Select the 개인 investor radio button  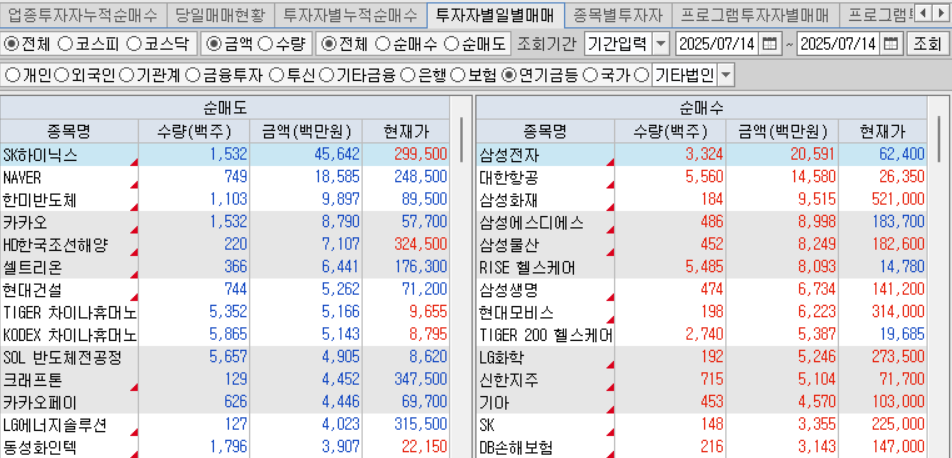coord(12,75)
